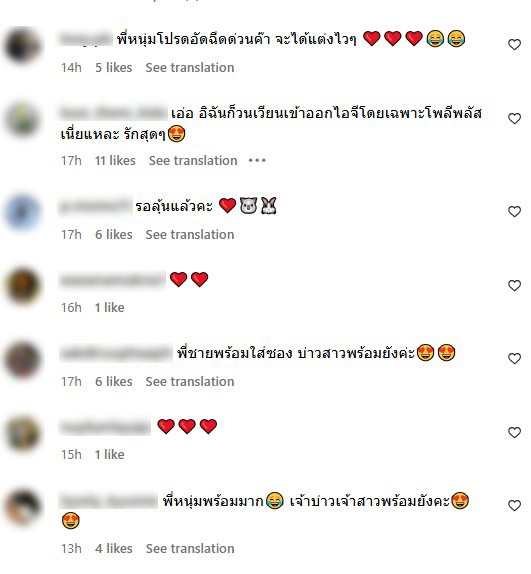
Task: Open 4 likes list on last comment
Action: [114, 548]
